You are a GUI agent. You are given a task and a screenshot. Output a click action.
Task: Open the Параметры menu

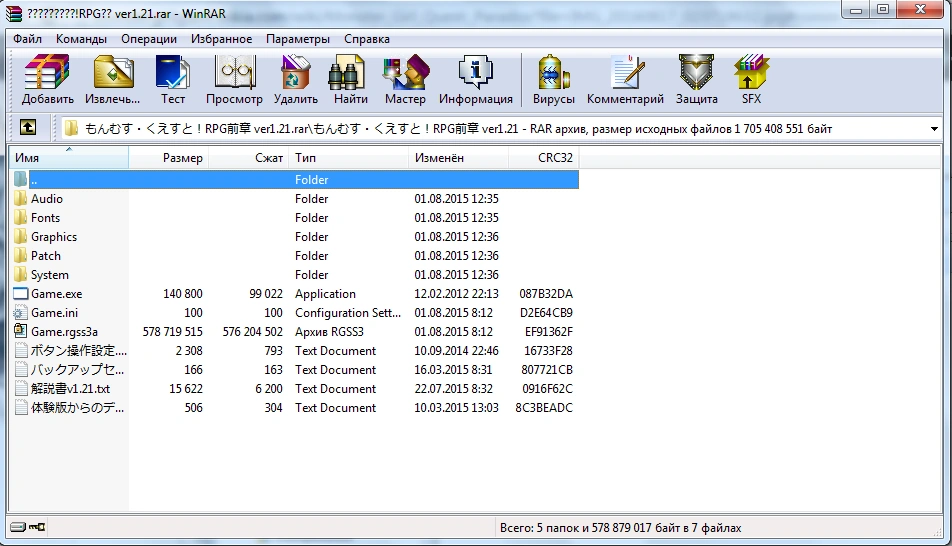coord(298,39)
